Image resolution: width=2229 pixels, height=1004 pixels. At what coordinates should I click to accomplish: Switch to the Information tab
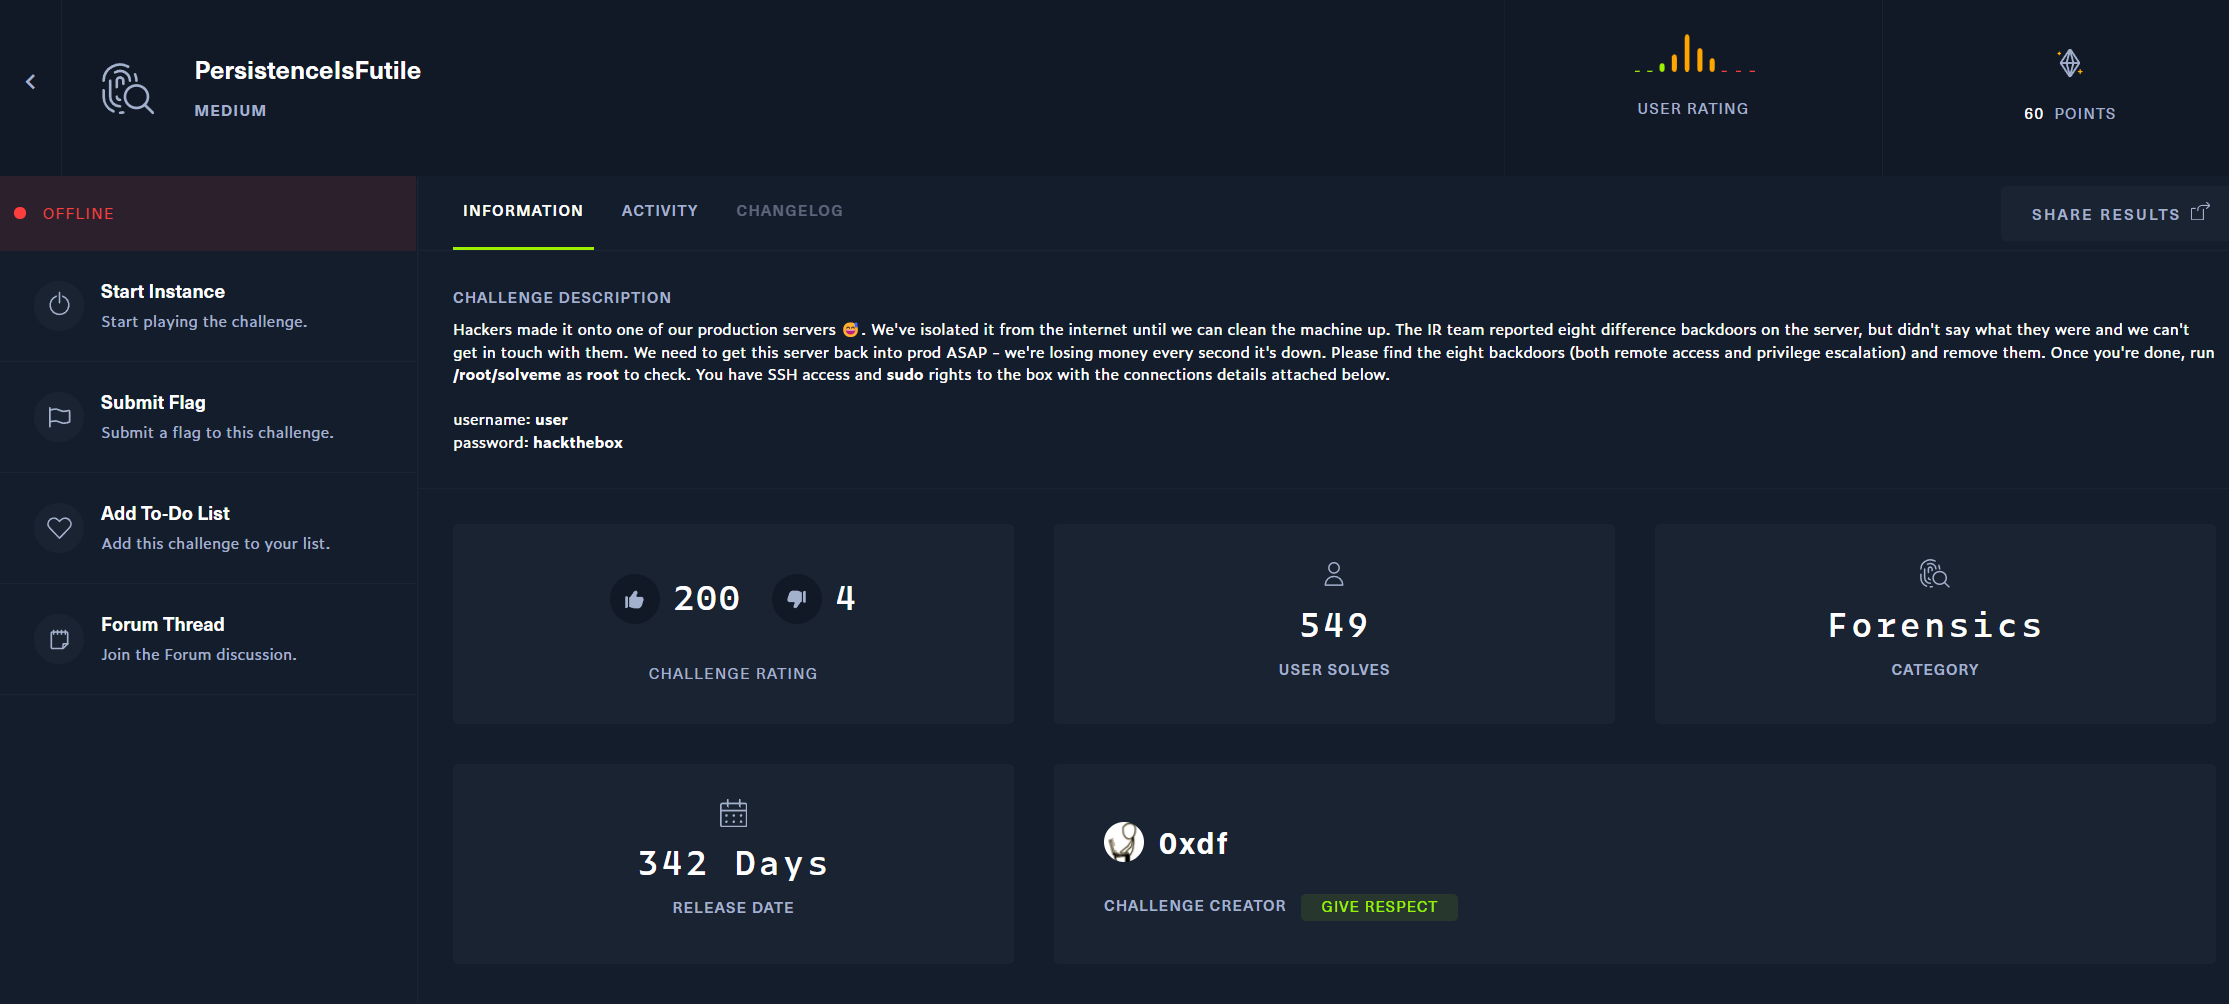523,211
